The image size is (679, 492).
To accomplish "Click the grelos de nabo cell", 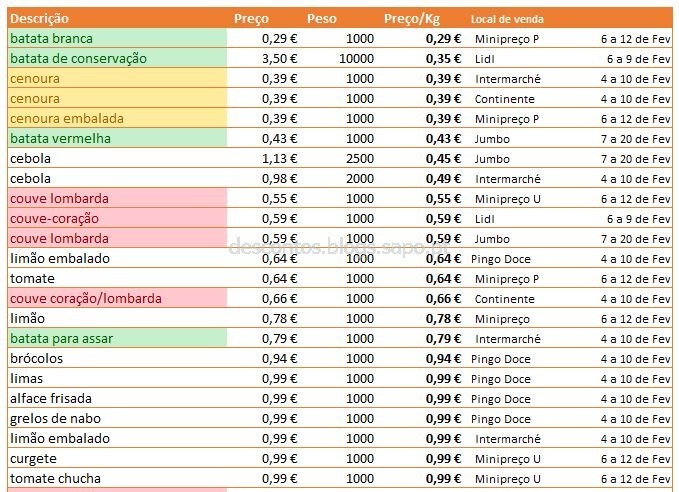I will [x=117, y=419].
